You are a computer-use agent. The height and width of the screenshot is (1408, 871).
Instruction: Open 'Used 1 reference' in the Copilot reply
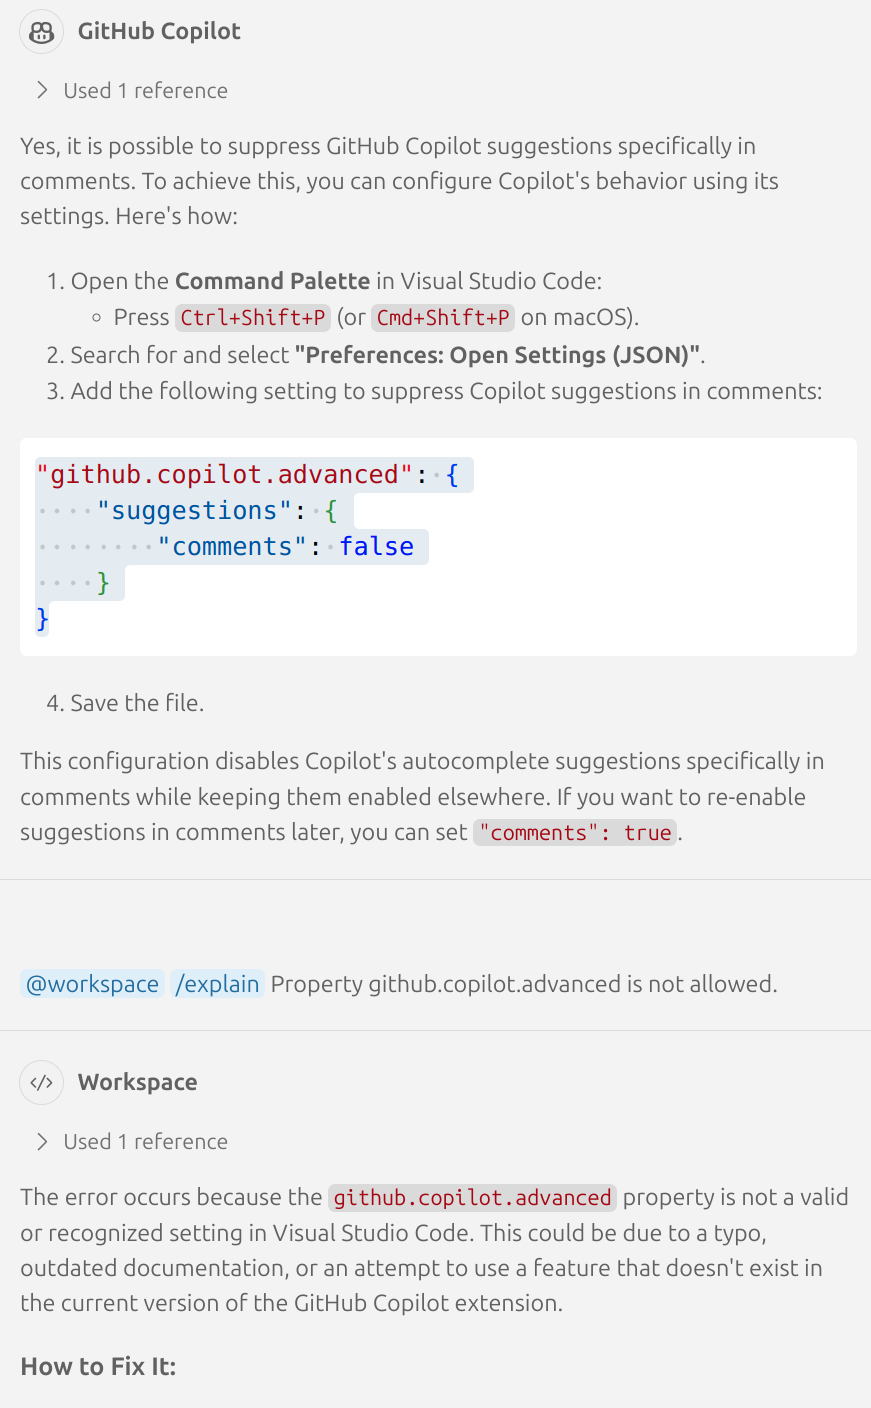pos(145,91)
